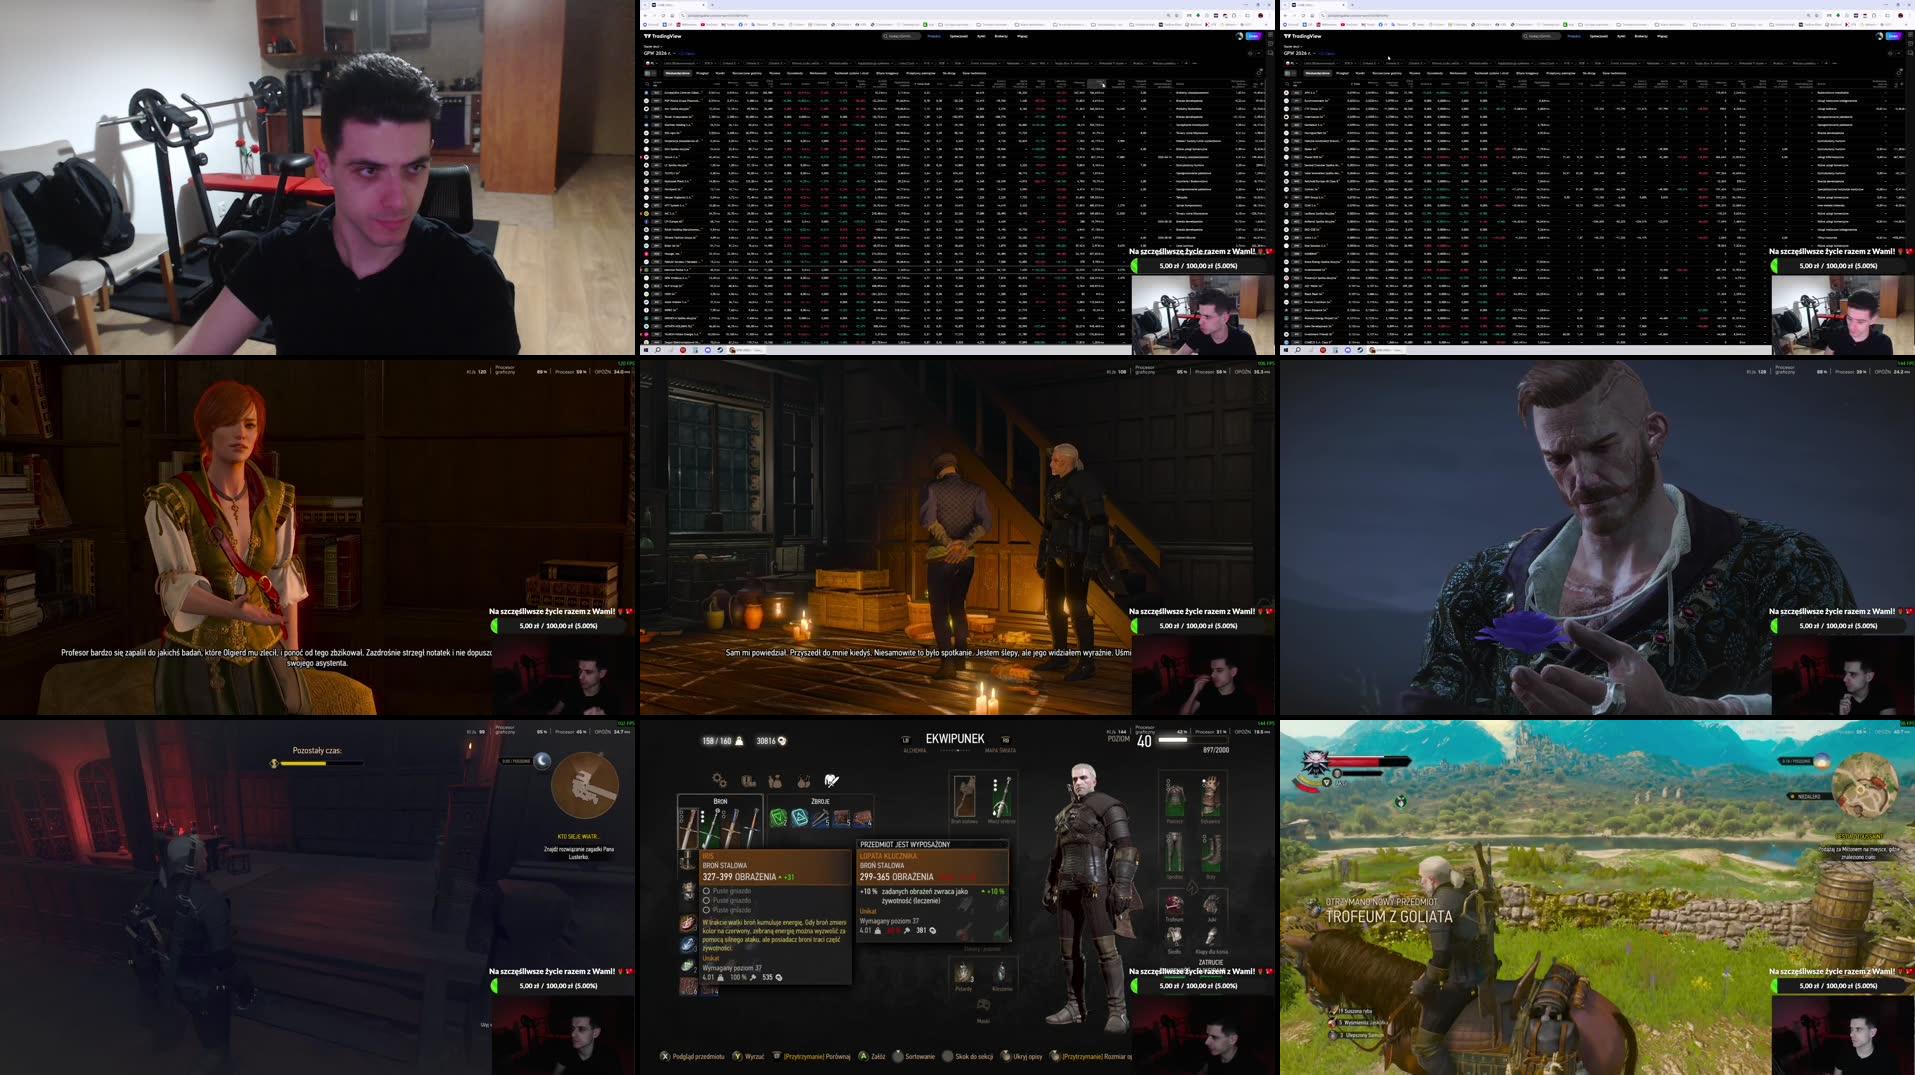Screen dimensions: 1915x1075
Task: Click Windows Start button in top-middle window taskbar
Action: click(646, 350)
